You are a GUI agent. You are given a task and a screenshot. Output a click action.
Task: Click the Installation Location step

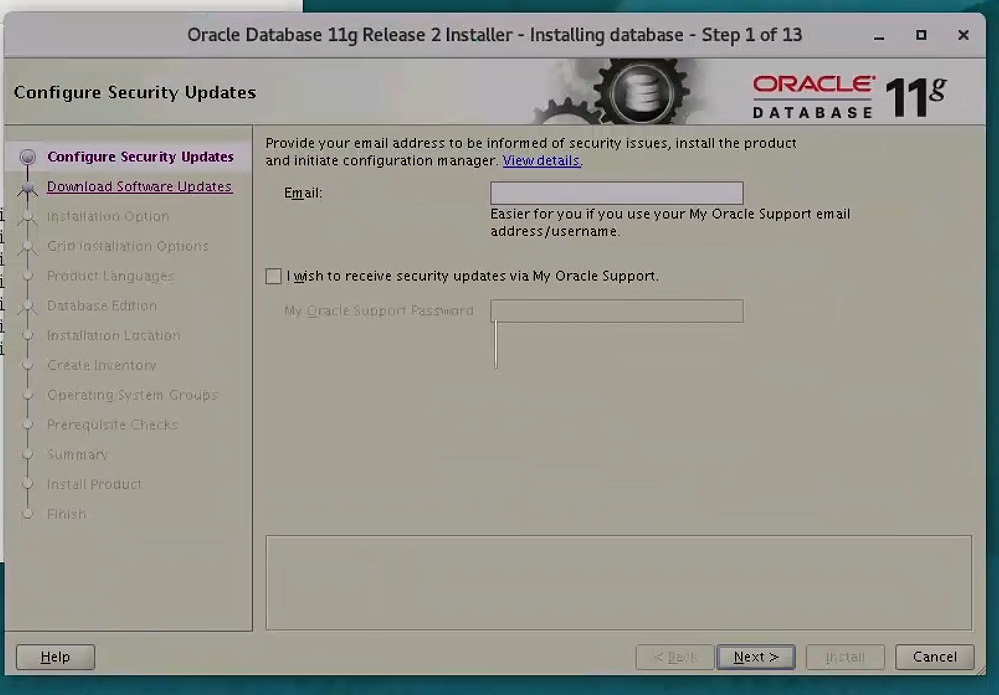[112, 335]
